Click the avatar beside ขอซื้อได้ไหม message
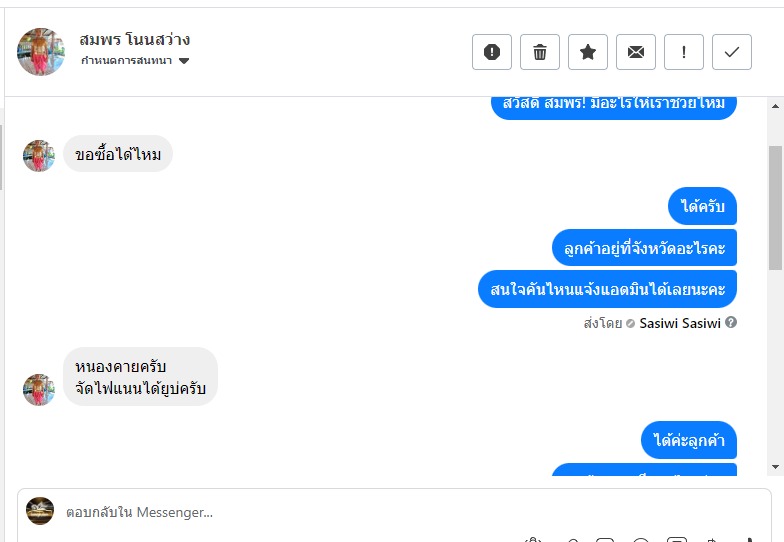 [x=38, y=156]
